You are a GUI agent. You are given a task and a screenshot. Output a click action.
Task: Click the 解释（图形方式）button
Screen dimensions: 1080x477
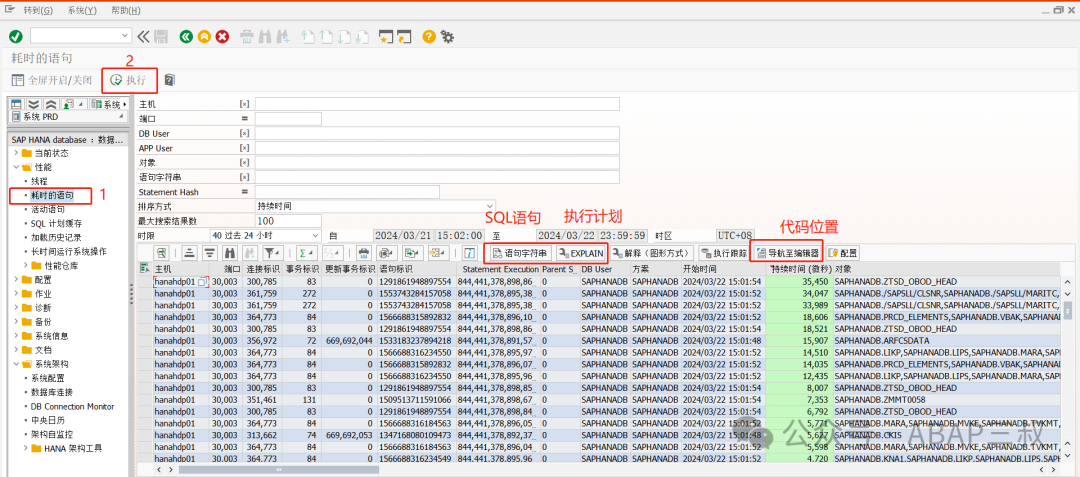[652, 253]
